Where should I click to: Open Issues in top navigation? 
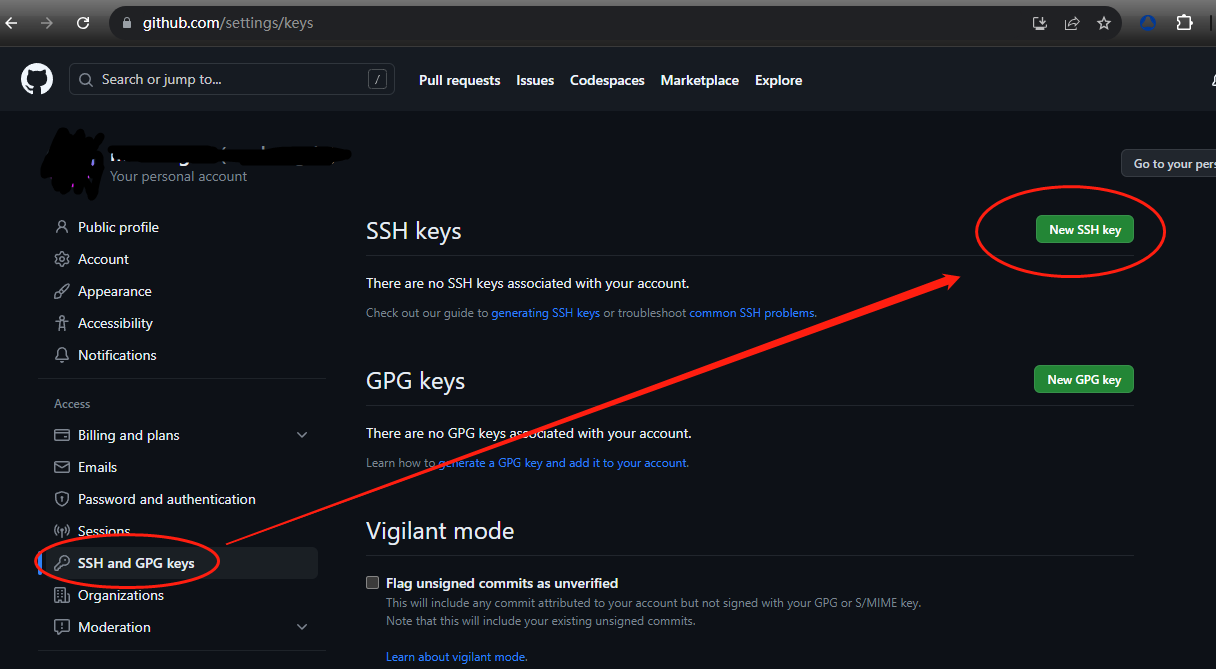(535, 80)
